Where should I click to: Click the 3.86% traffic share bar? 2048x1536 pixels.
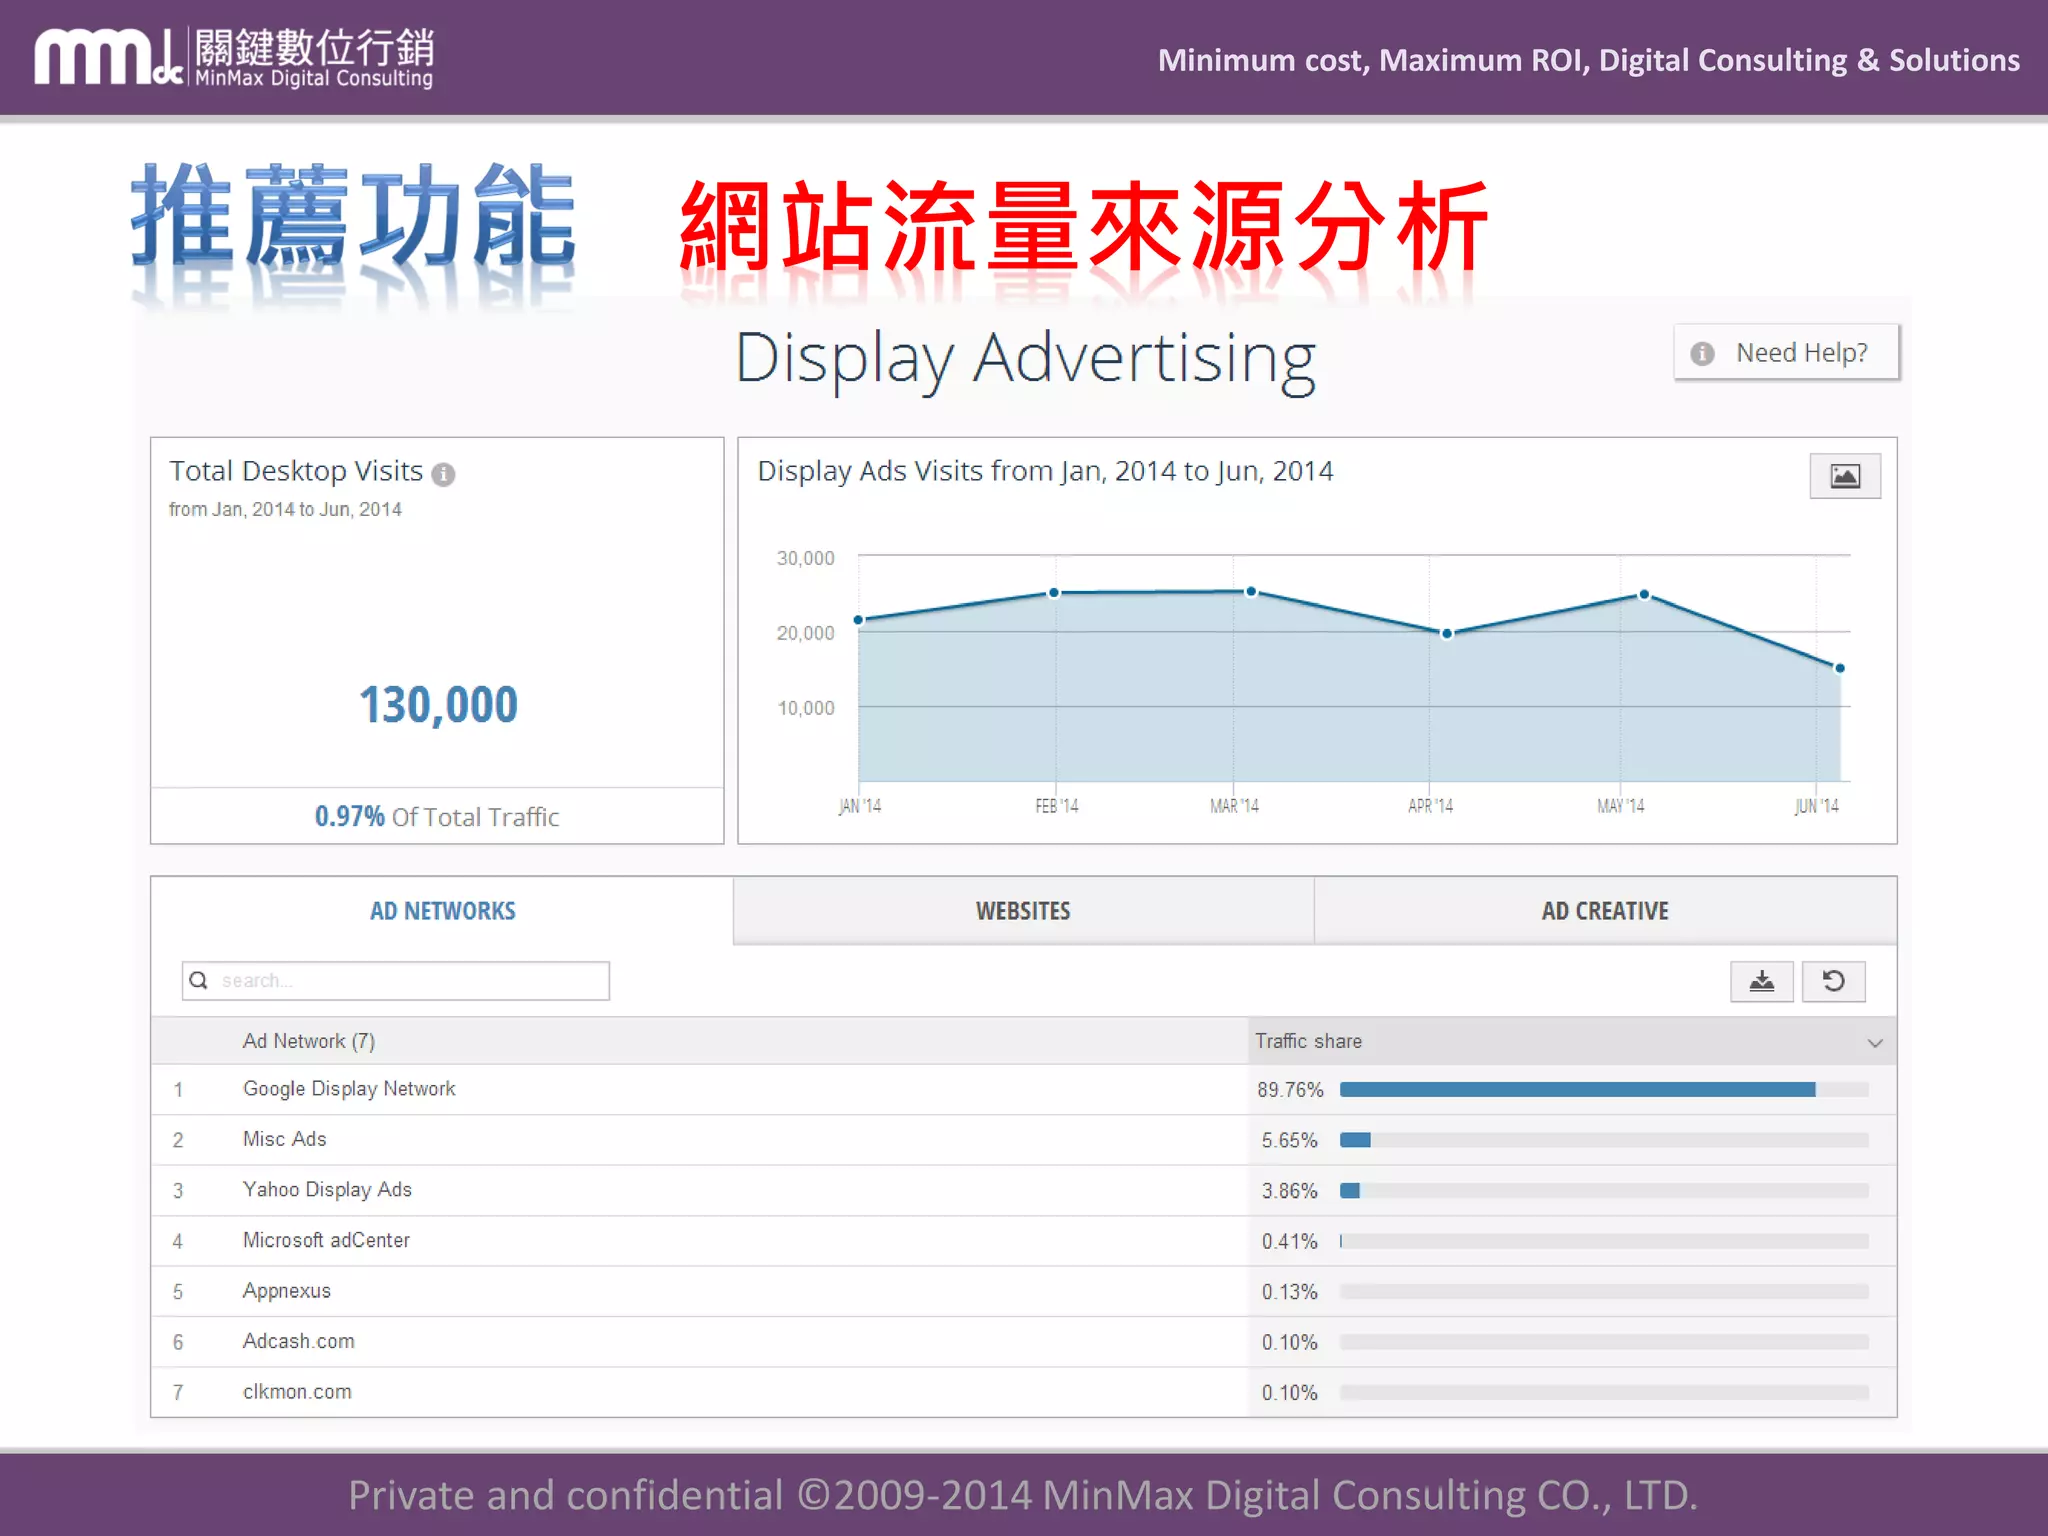click(x=1604, y=1190)
